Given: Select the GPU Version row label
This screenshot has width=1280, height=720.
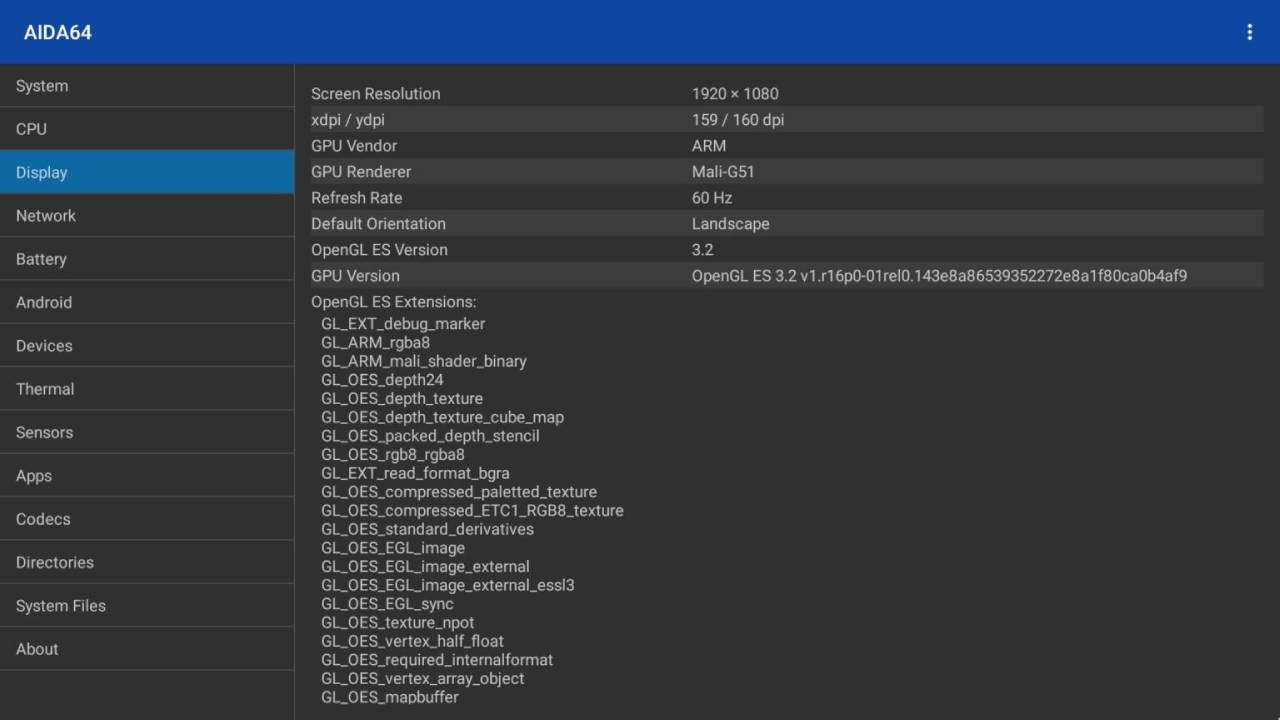Looking at the screenshot, I should 355,276.
